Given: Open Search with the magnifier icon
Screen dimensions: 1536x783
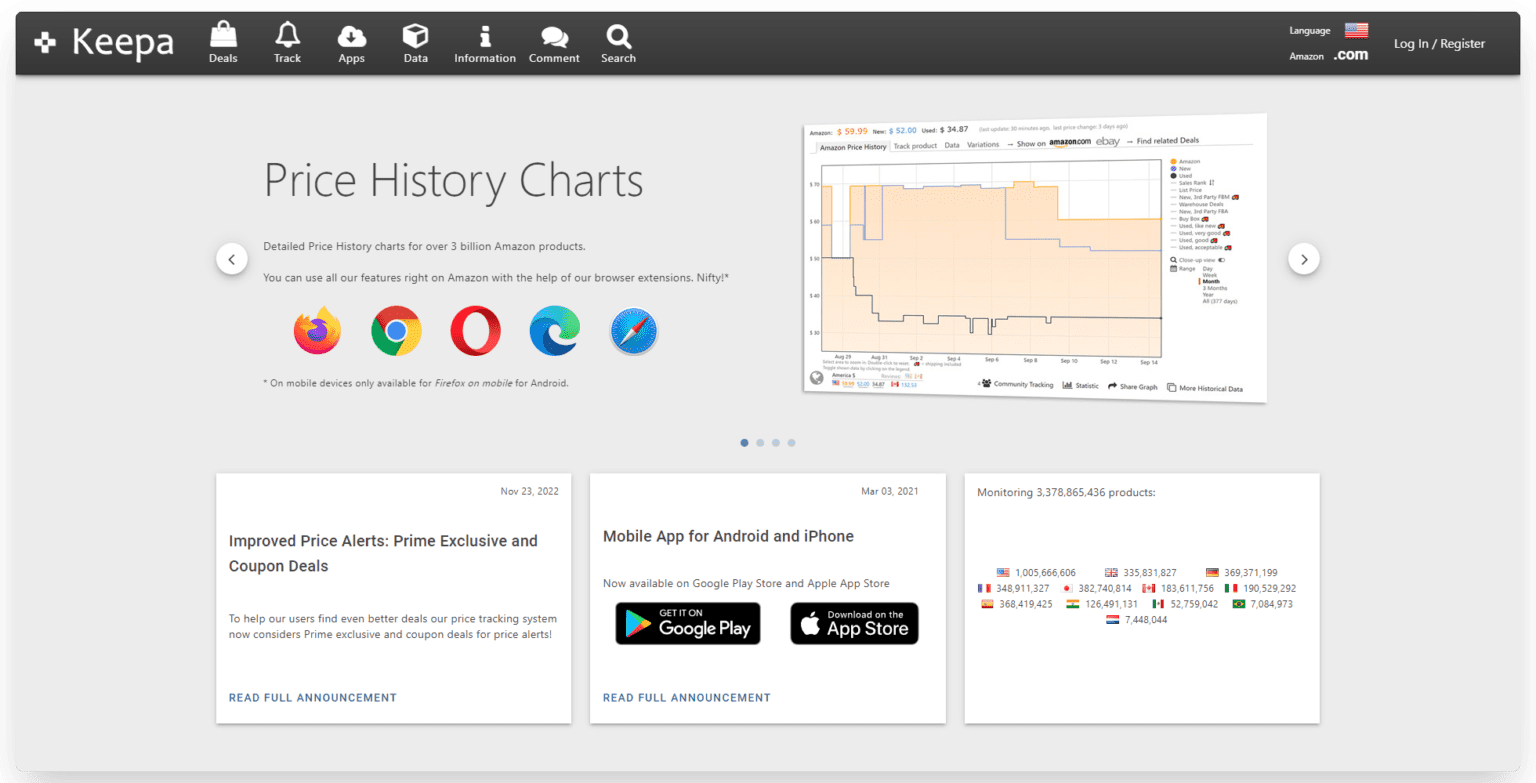Looking at the screenshot, I should pyautogui.click(x=618, y=40).
